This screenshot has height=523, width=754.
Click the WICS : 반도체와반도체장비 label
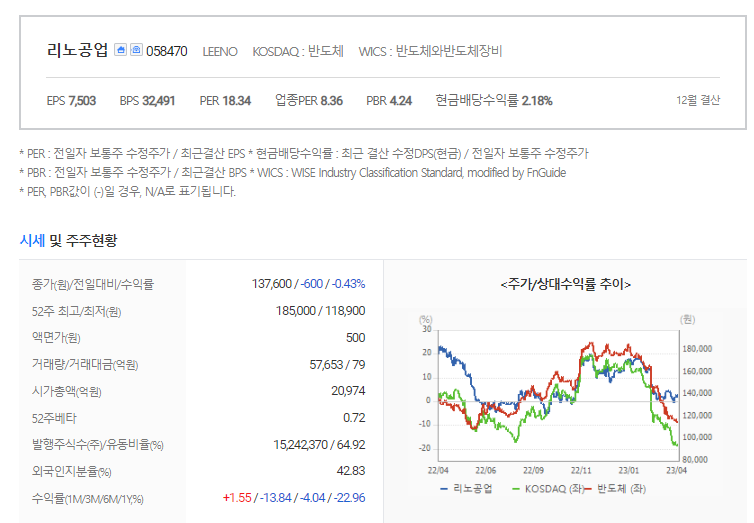point(430,51)
